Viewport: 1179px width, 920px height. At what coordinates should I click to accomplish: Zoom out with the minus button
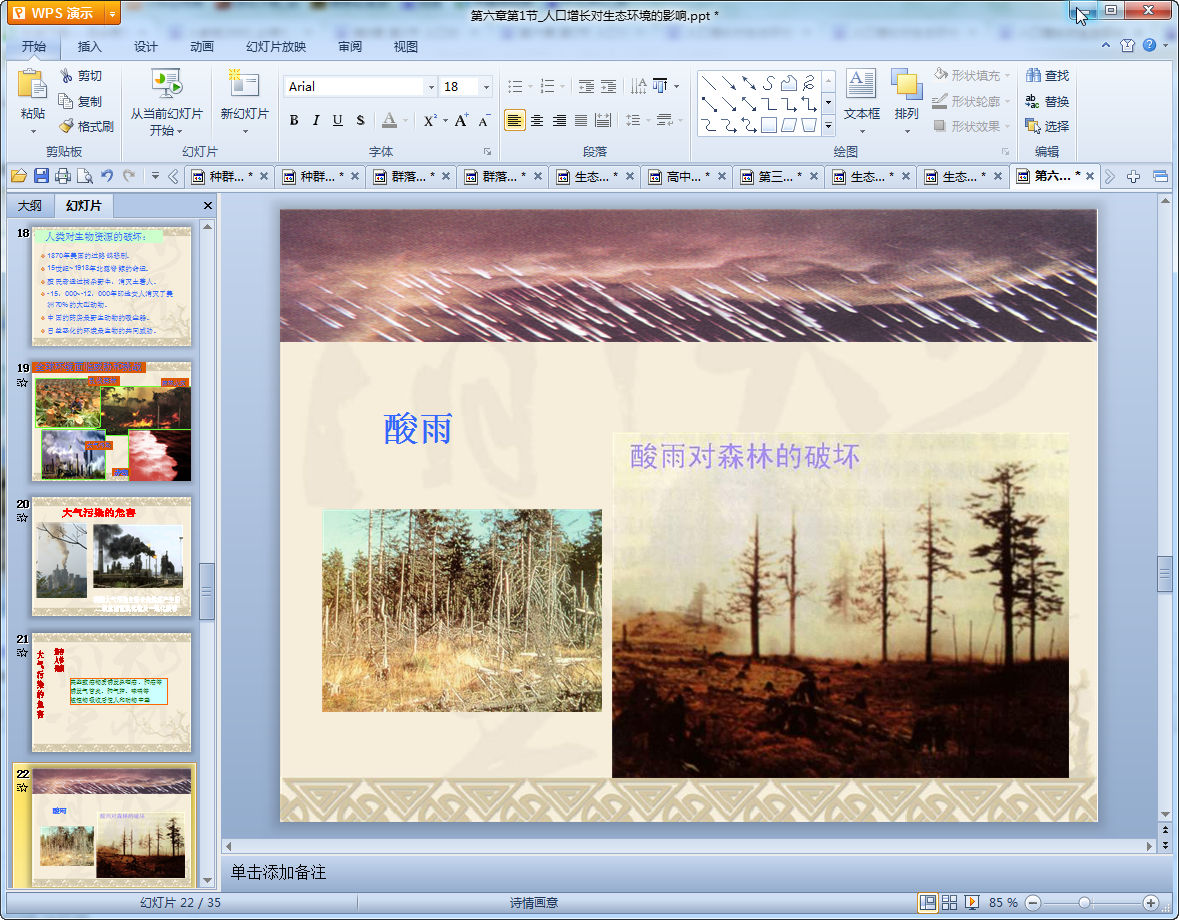pos(1033,903)
